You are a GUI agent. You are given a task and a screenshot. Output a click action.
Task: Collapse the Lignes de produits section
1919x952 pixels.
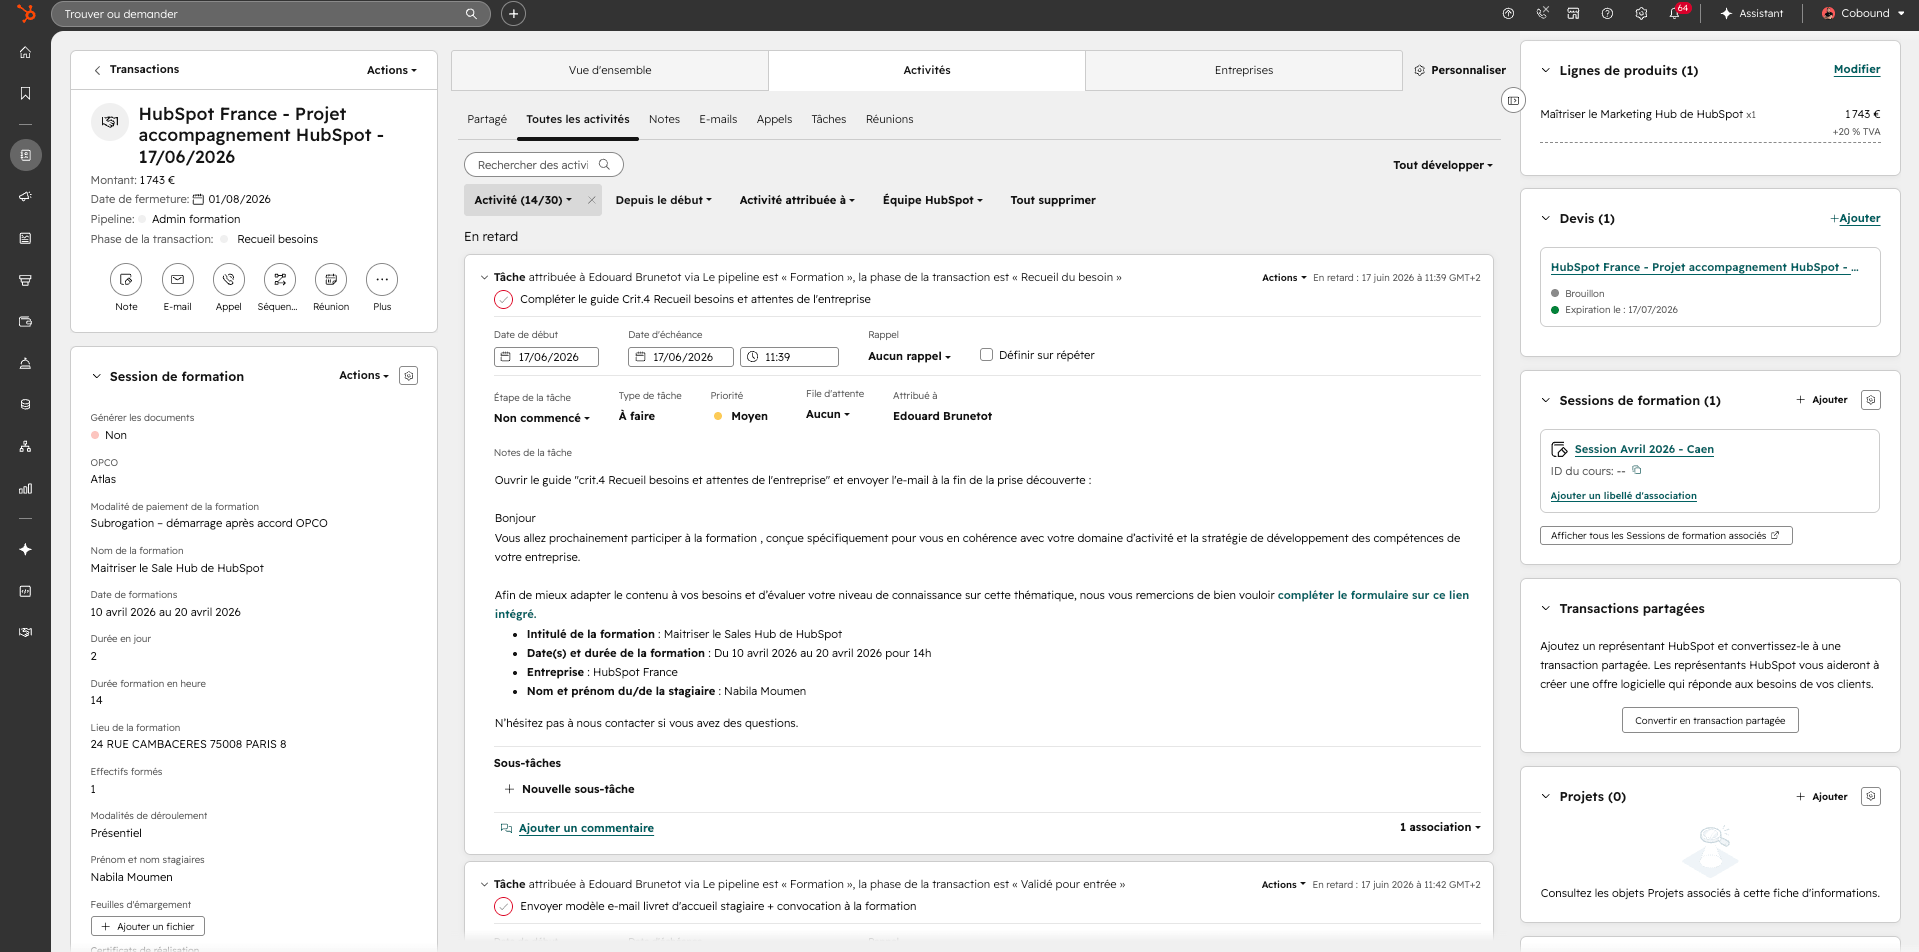1546,70
